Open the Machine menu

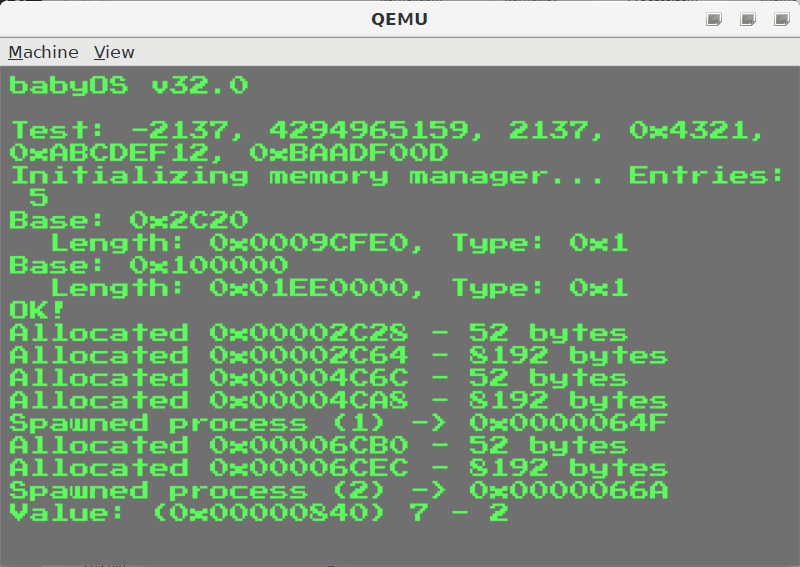pos(43,52)
